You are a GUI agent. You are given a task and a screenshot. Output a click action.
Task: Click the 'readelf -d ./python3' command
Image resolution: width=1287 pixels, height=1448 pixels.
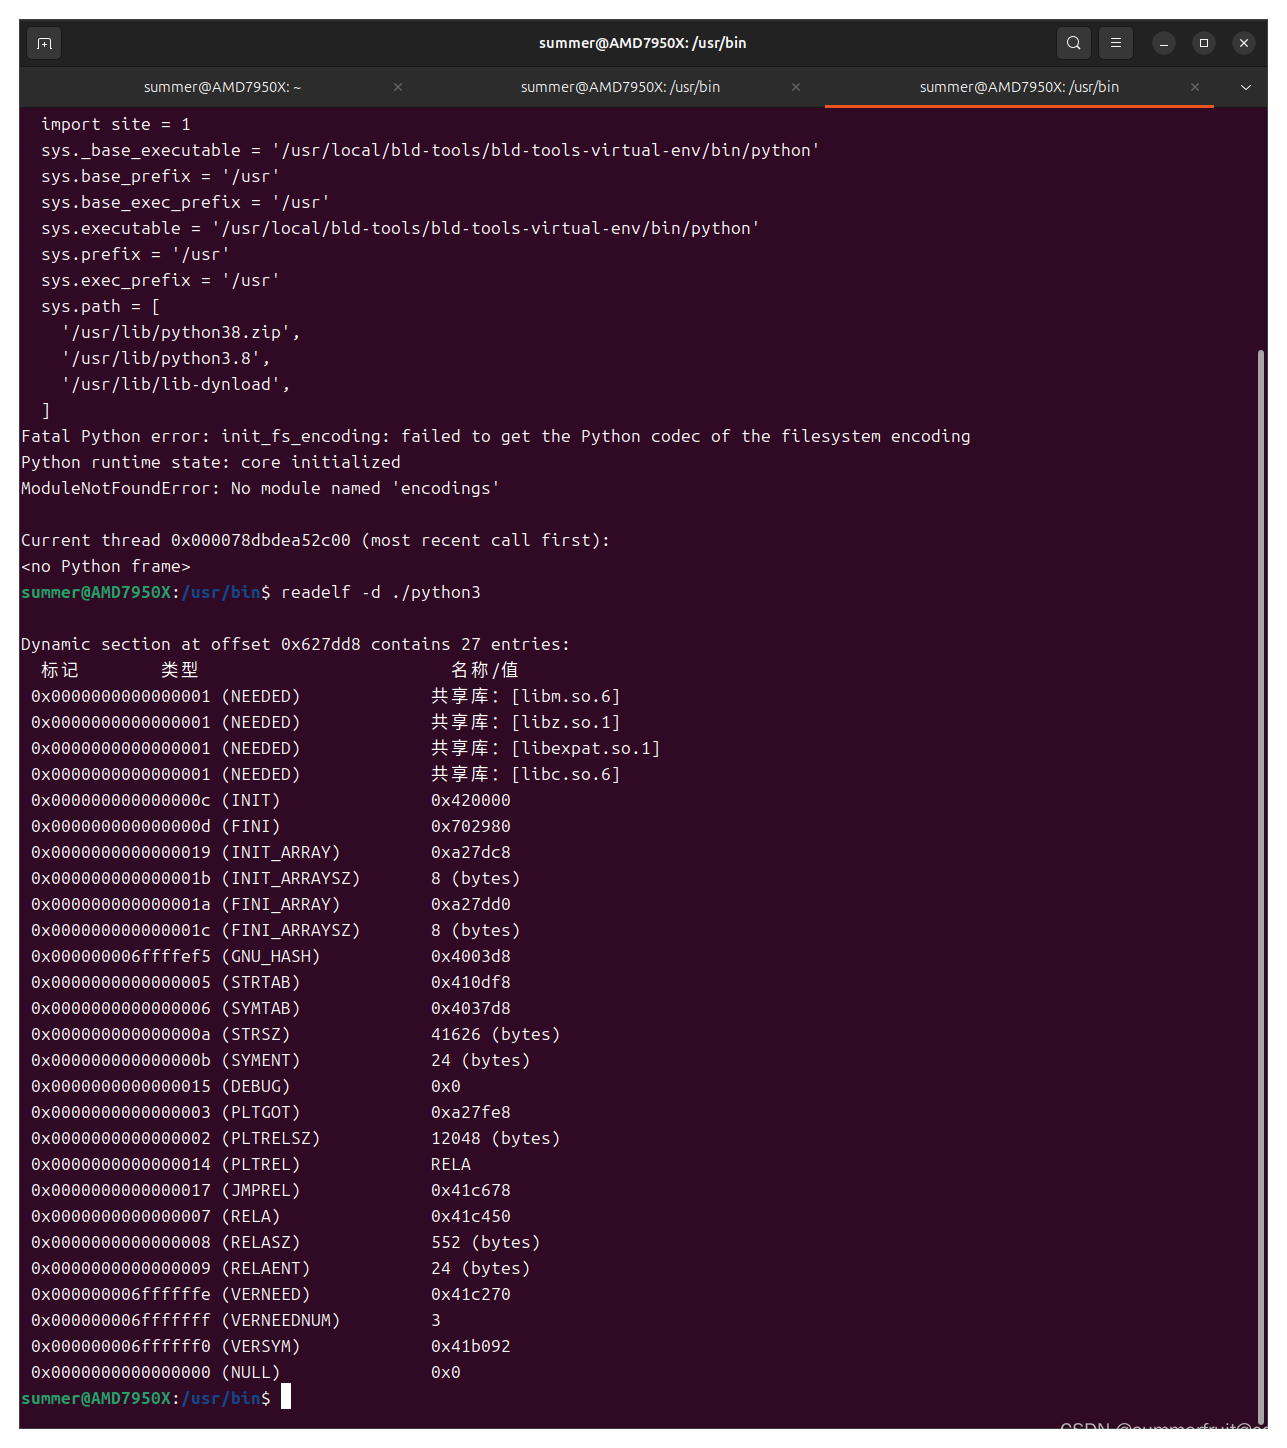click(381, 592)
